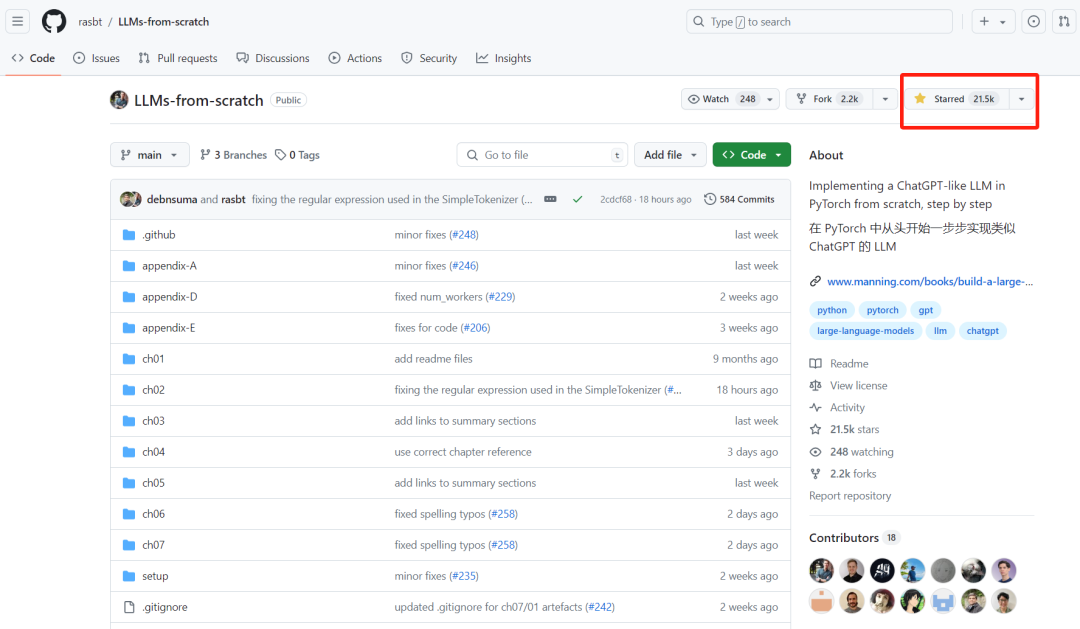This screenshot has width=1080, height=629.
Task: Open the main branch selector dropdown
Action: (x=149, y=155)
